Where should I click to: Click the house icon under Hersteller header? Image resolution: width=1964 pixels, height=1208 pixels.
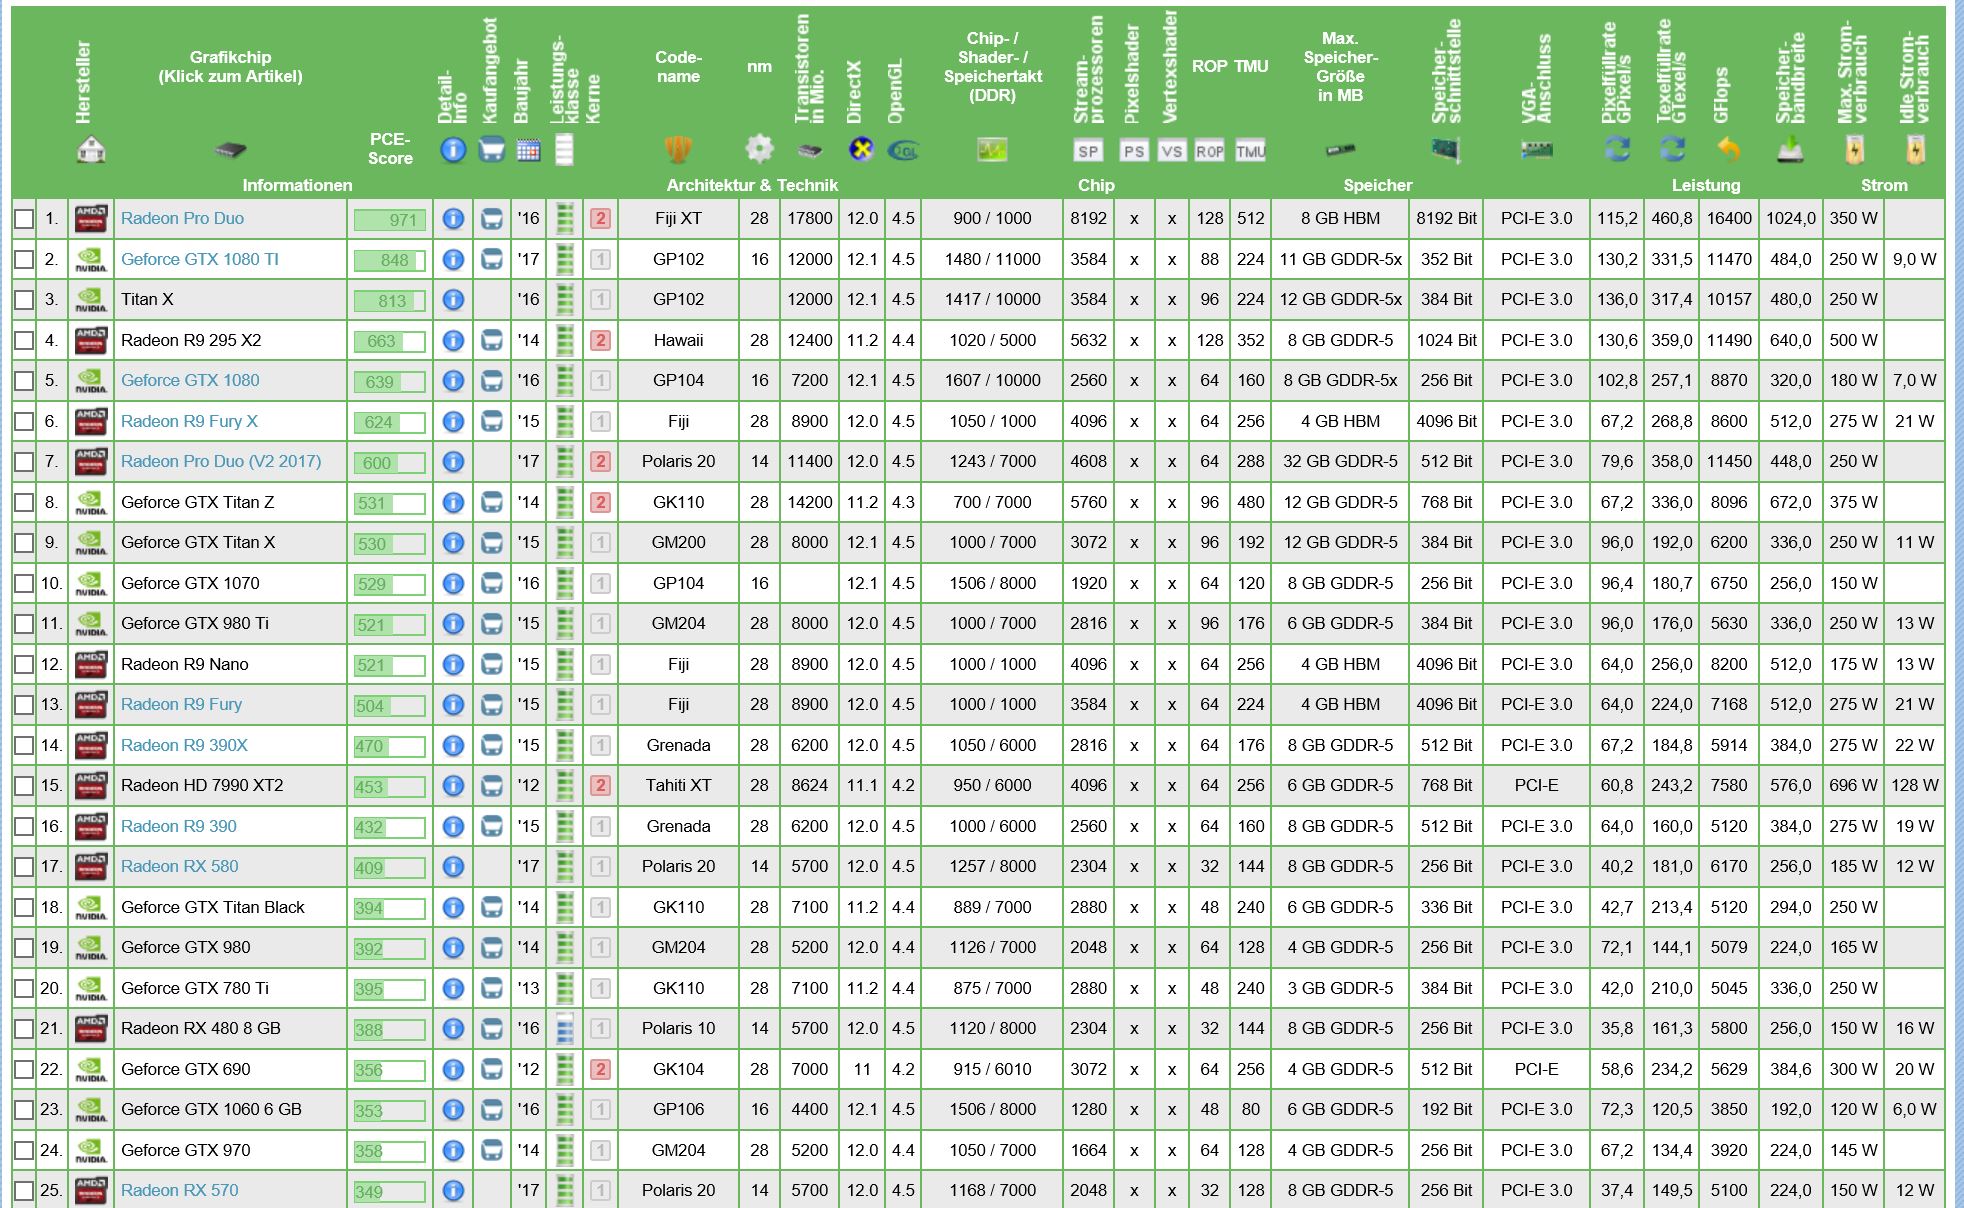click(91, 150)
